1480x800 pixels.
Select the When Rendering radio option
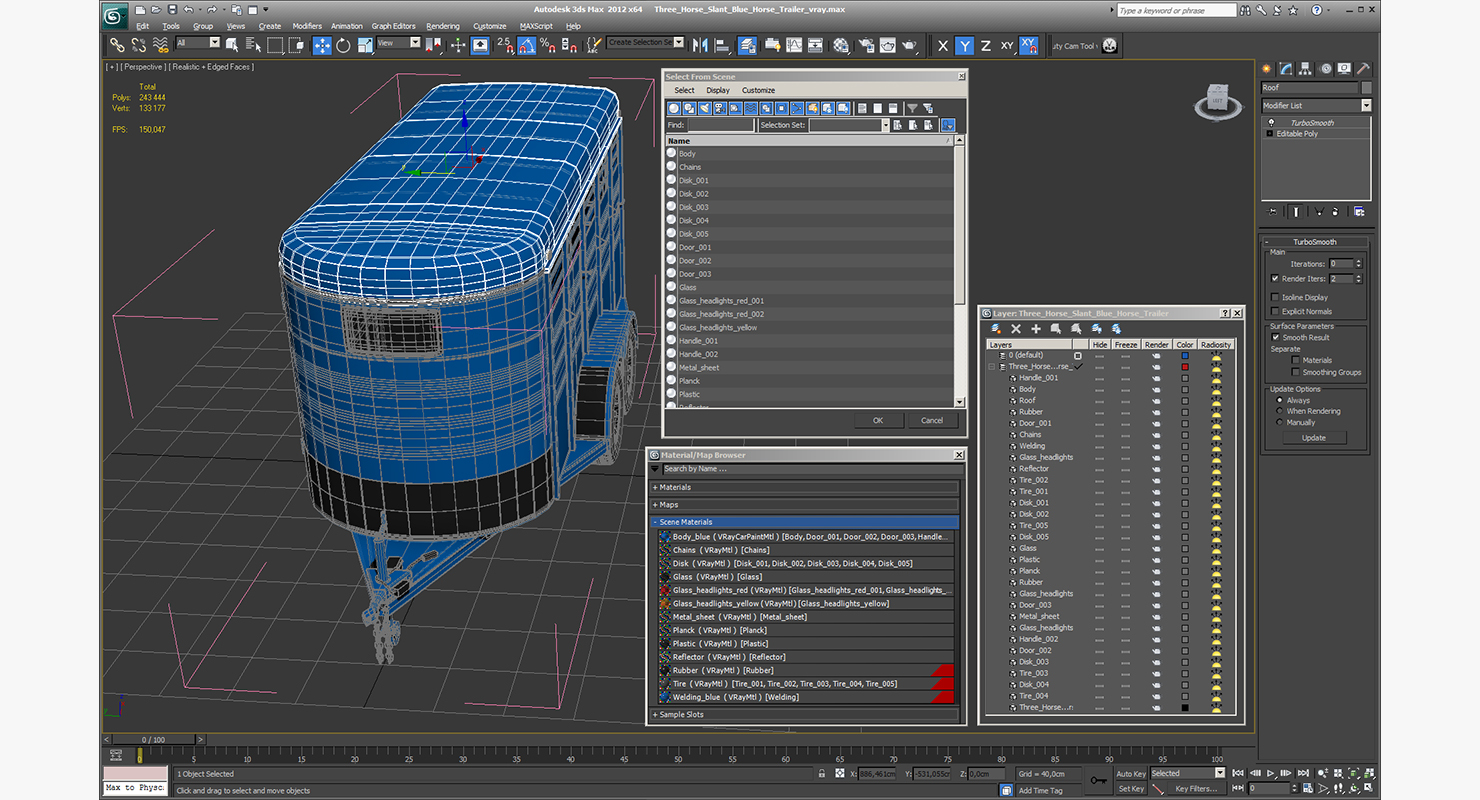[1280, 411]
